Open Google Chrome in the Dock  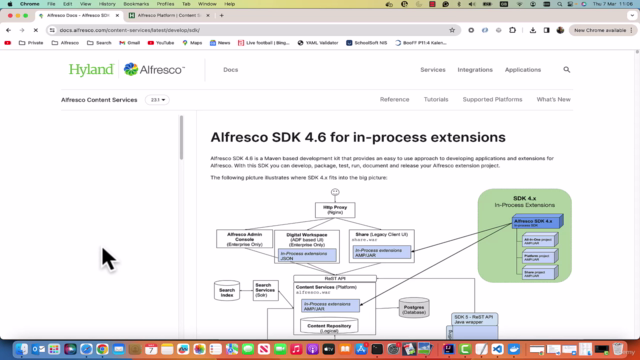point(102,349)
